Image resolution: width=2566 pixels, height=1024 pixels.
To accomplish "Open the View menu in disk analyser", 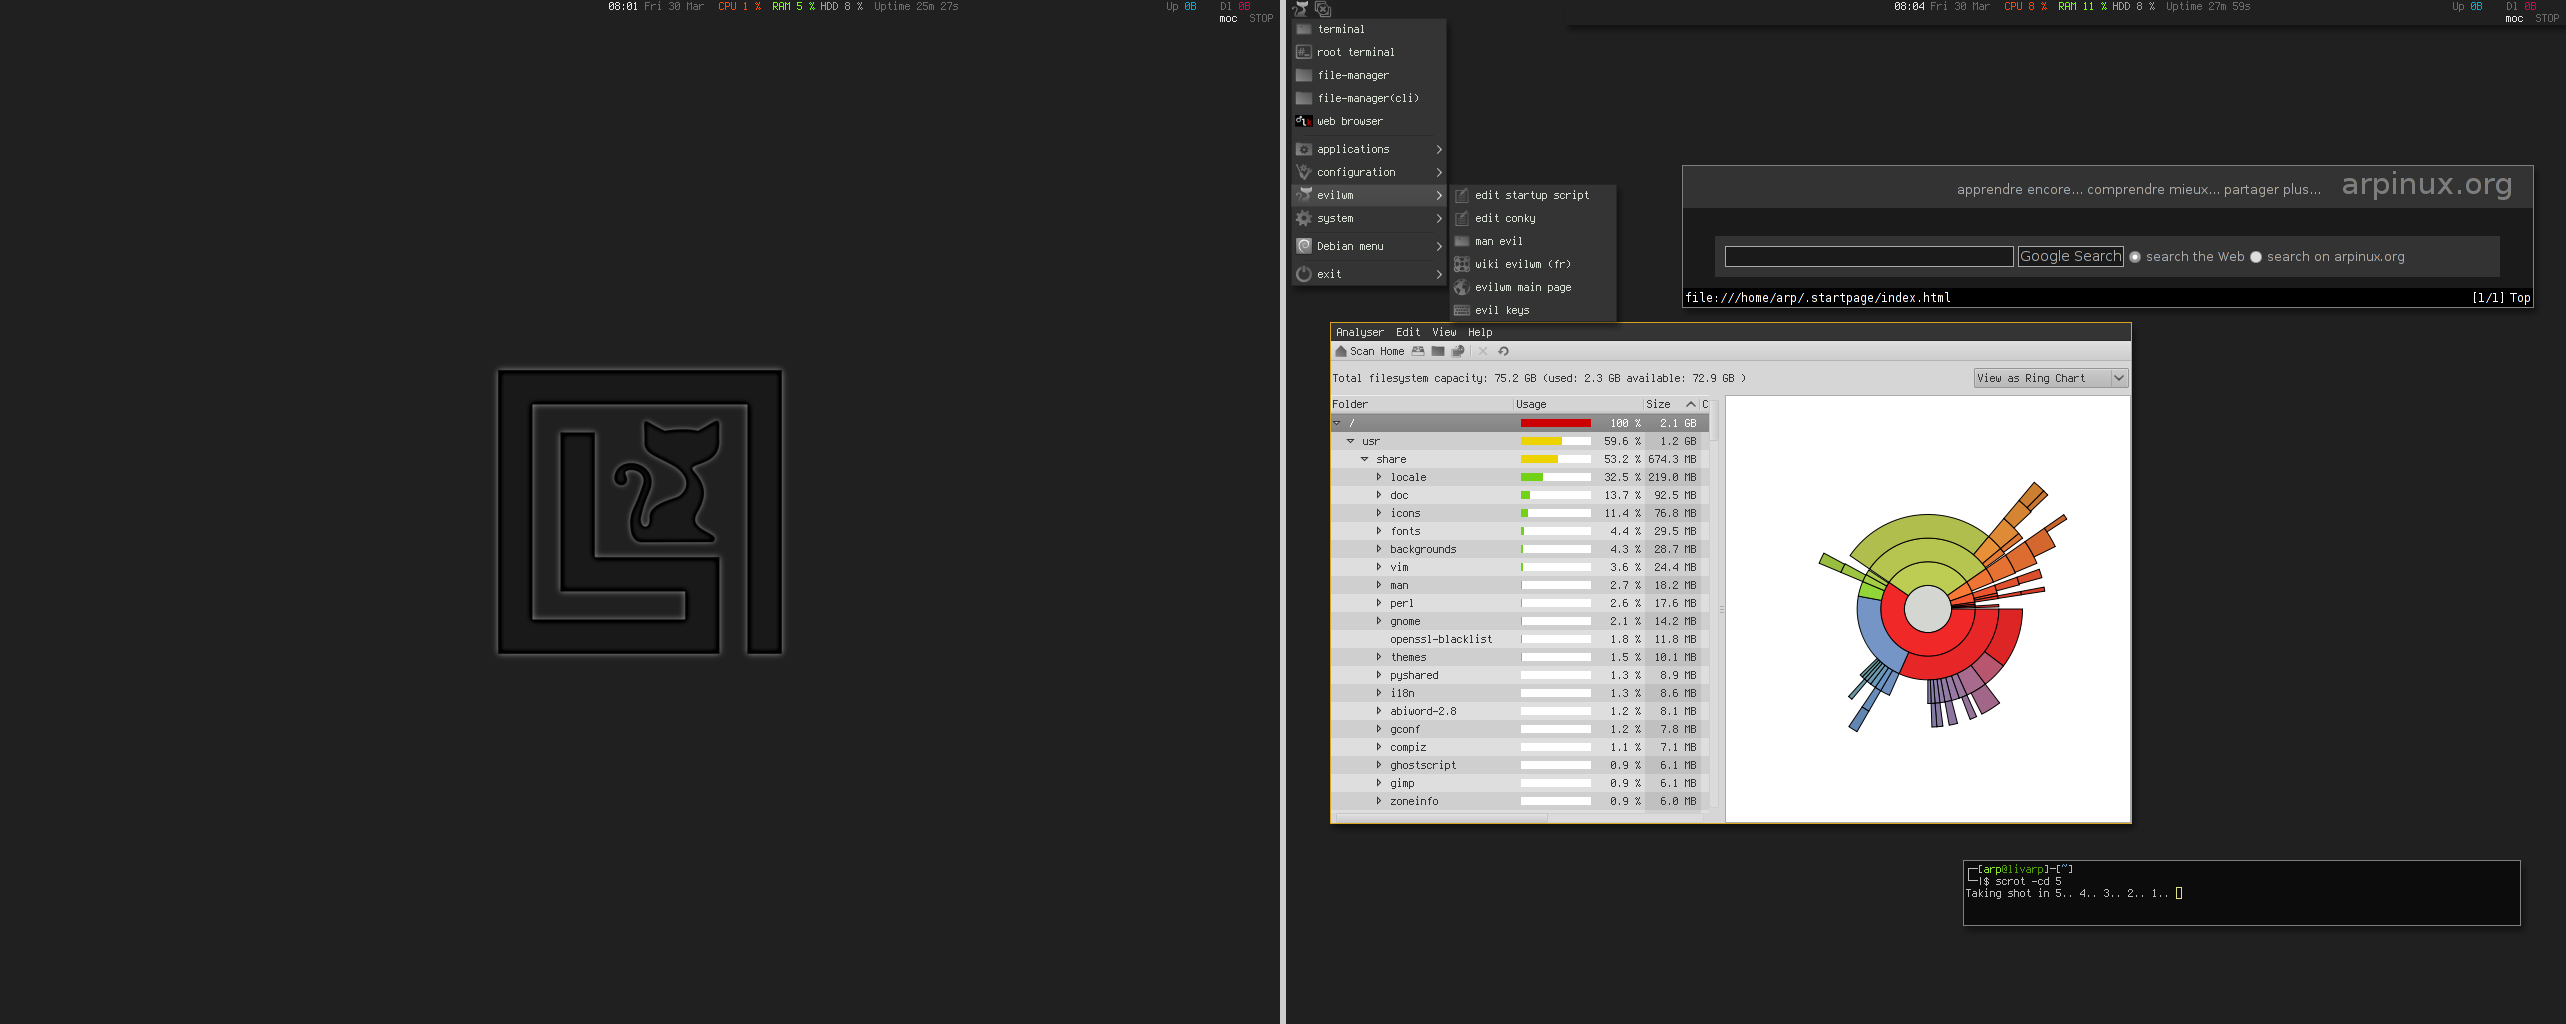I will coord(1444,332).
